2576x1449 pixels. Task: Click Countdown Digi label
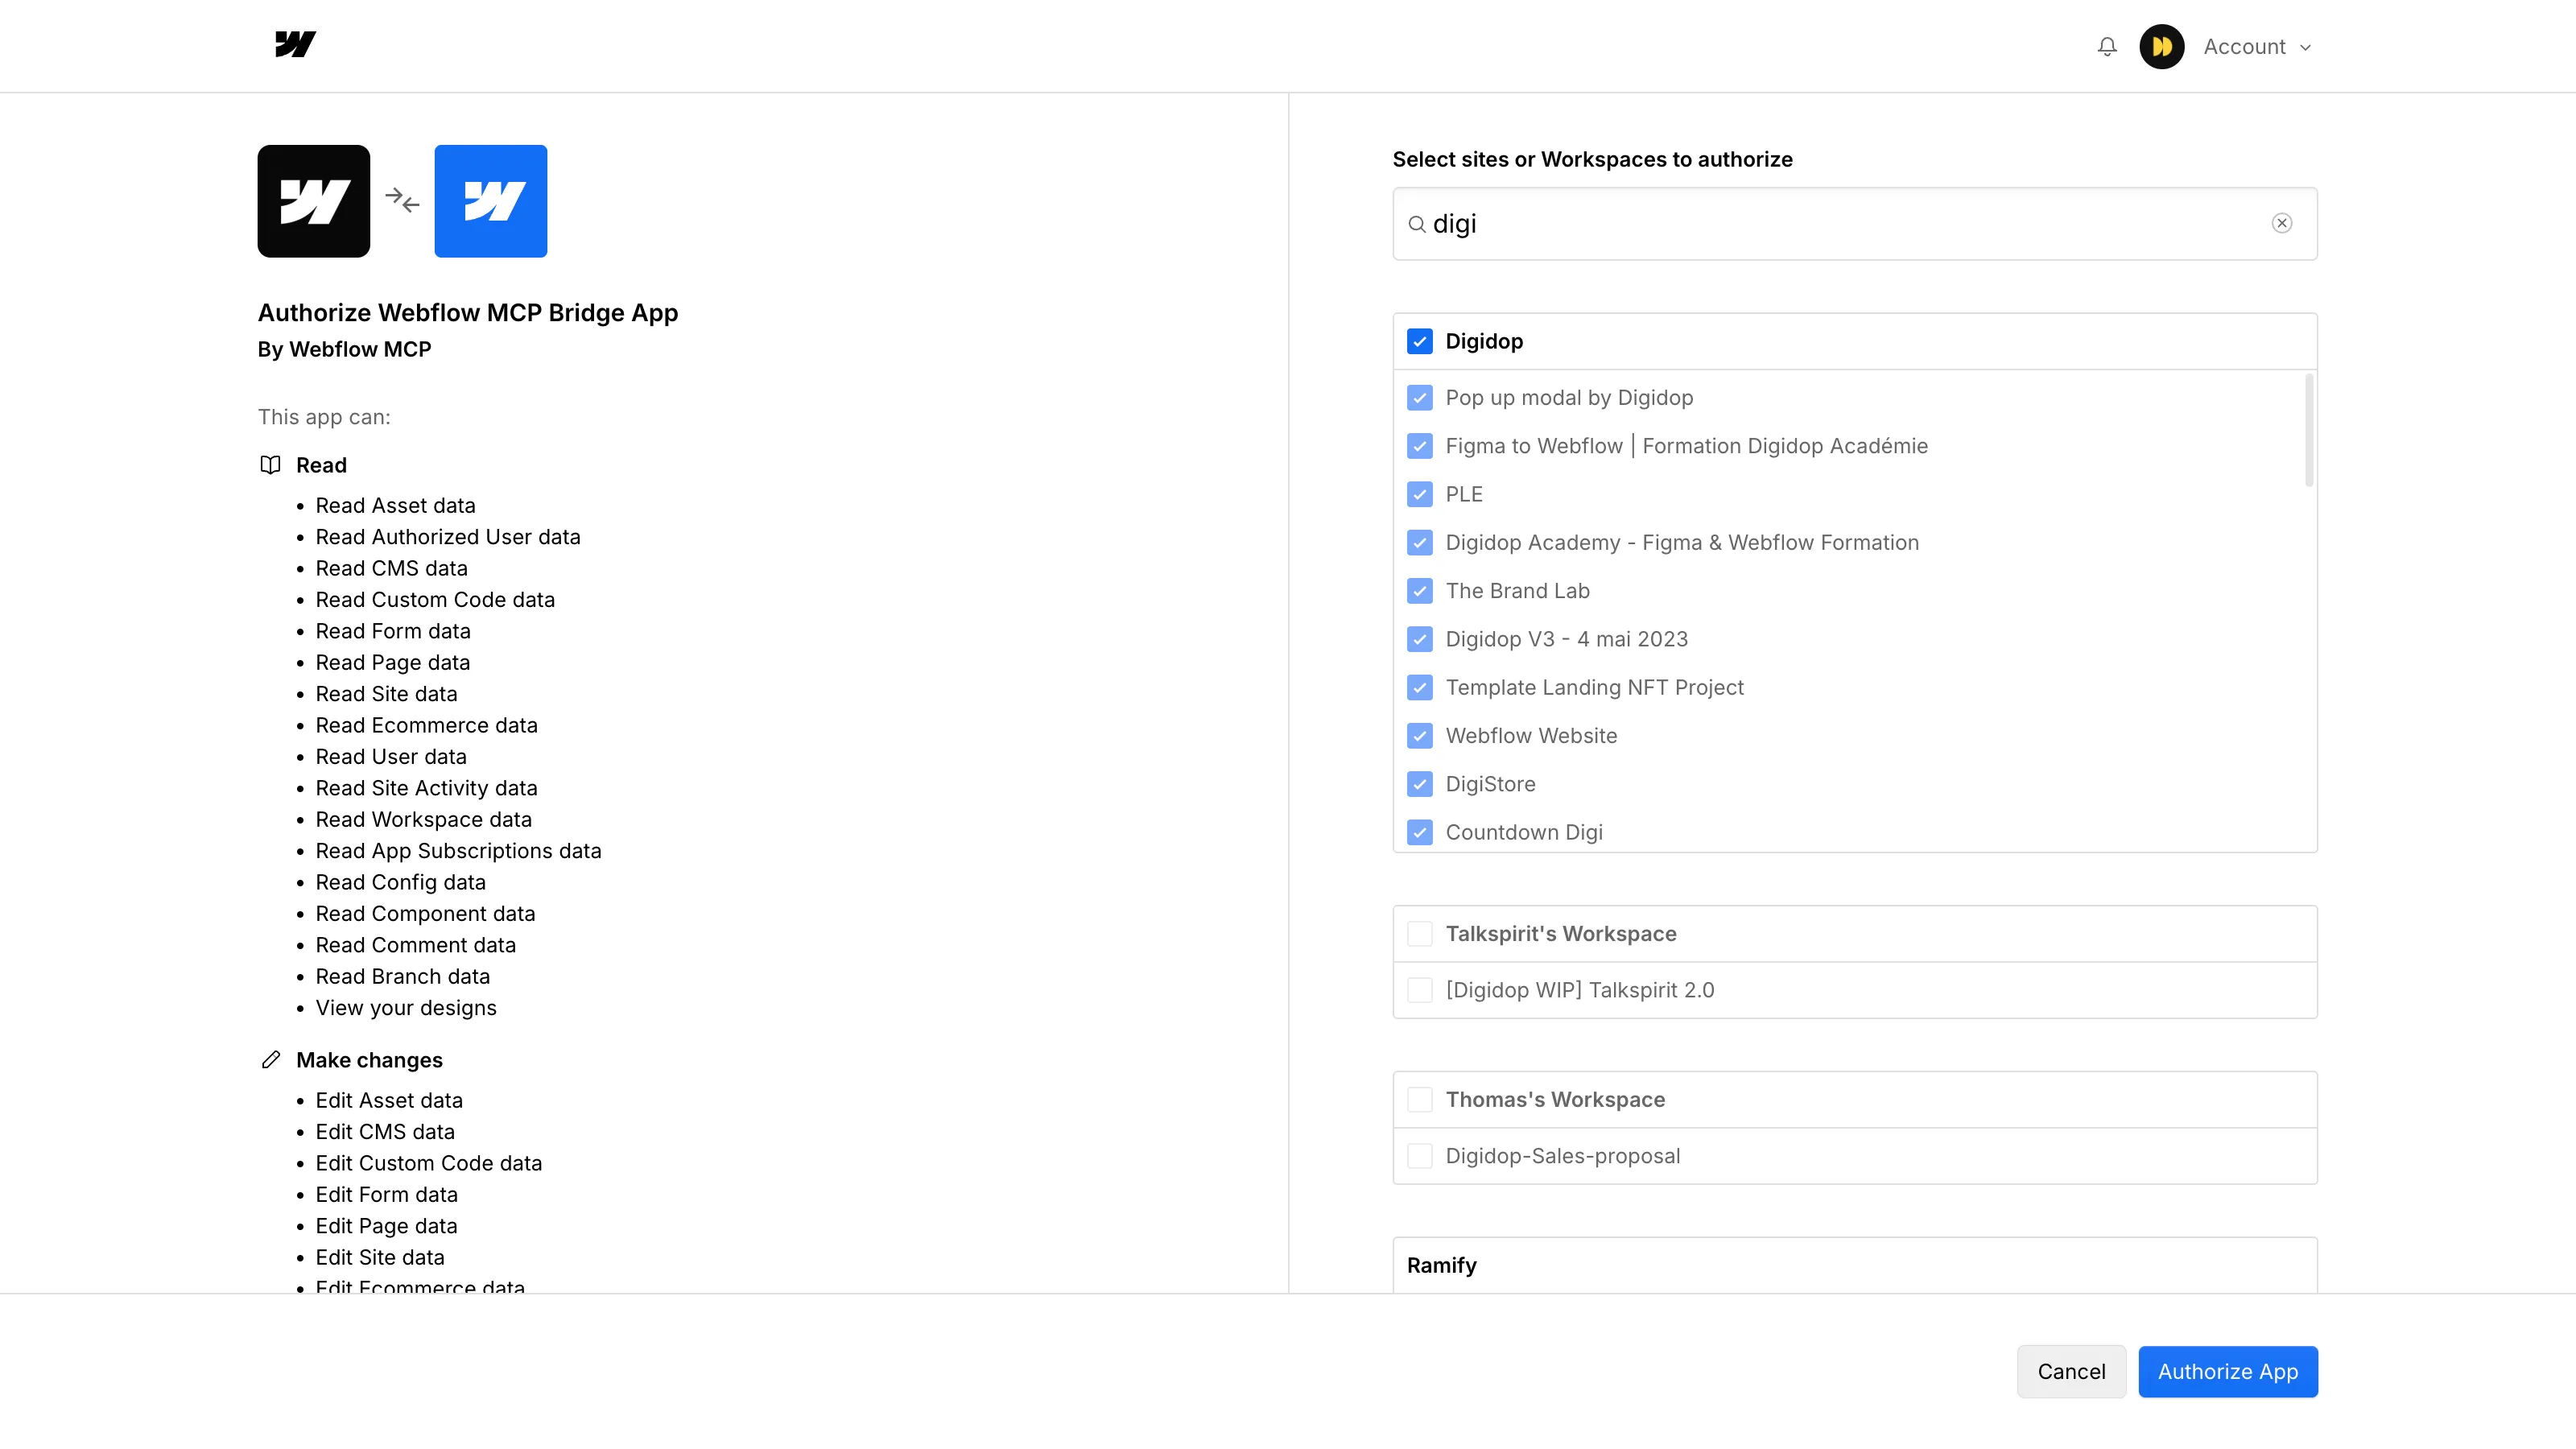tap(1524, 832)
